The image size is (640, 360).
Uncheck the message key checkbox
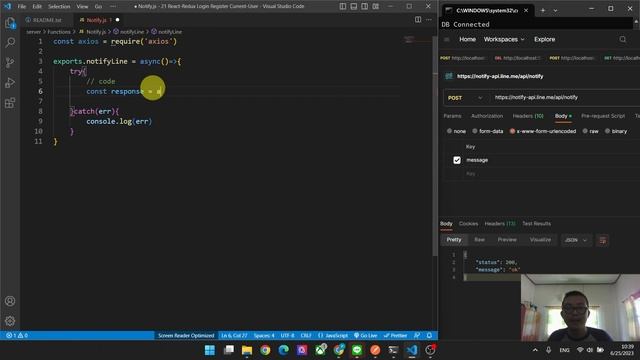point(457,160)
